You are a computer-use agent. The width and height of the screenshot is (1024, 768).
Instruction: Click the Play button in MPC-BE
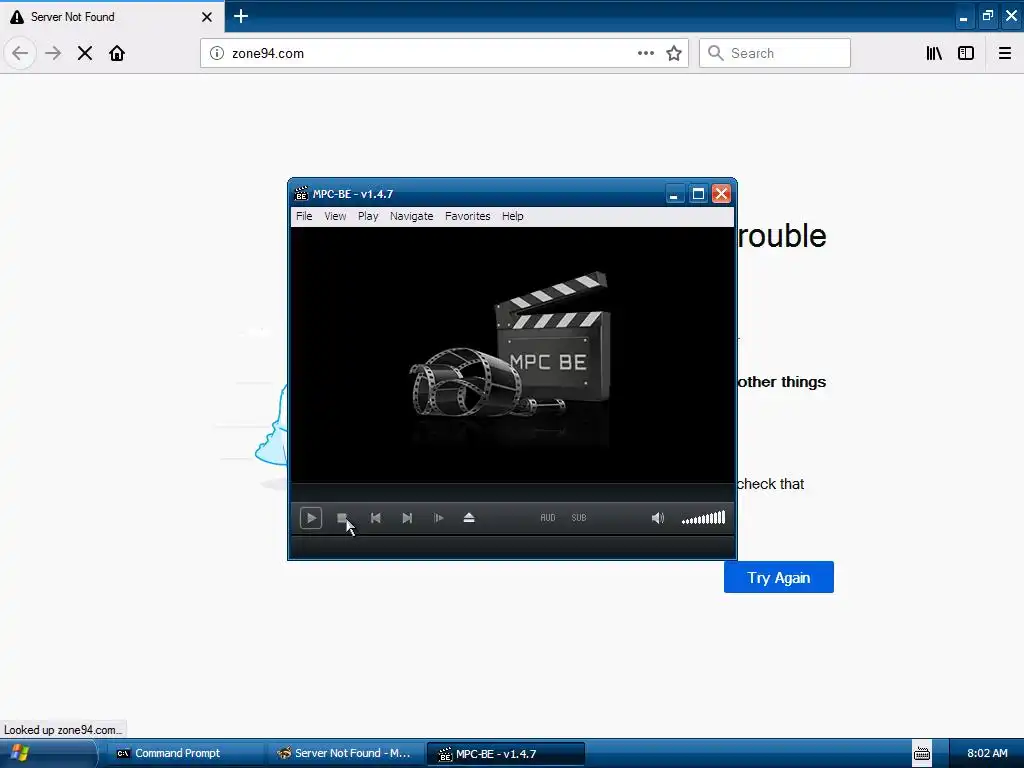[x=311, y=518]
